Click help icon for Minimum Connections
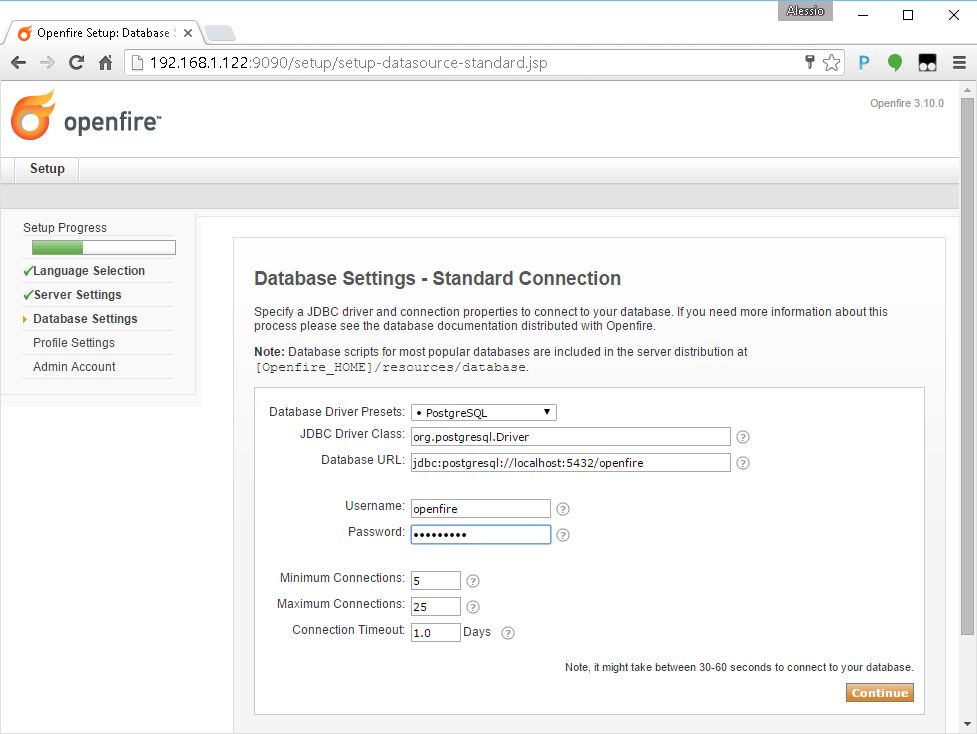 [x=473, y=581]
